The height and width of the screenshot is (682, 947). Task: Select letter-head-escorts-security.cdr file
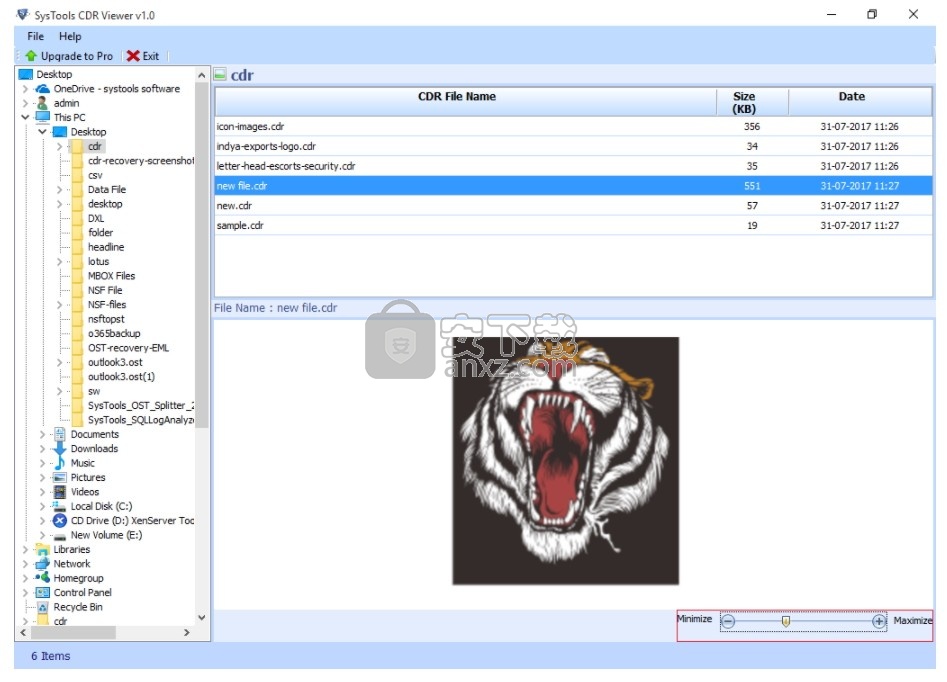click(573, 166)
